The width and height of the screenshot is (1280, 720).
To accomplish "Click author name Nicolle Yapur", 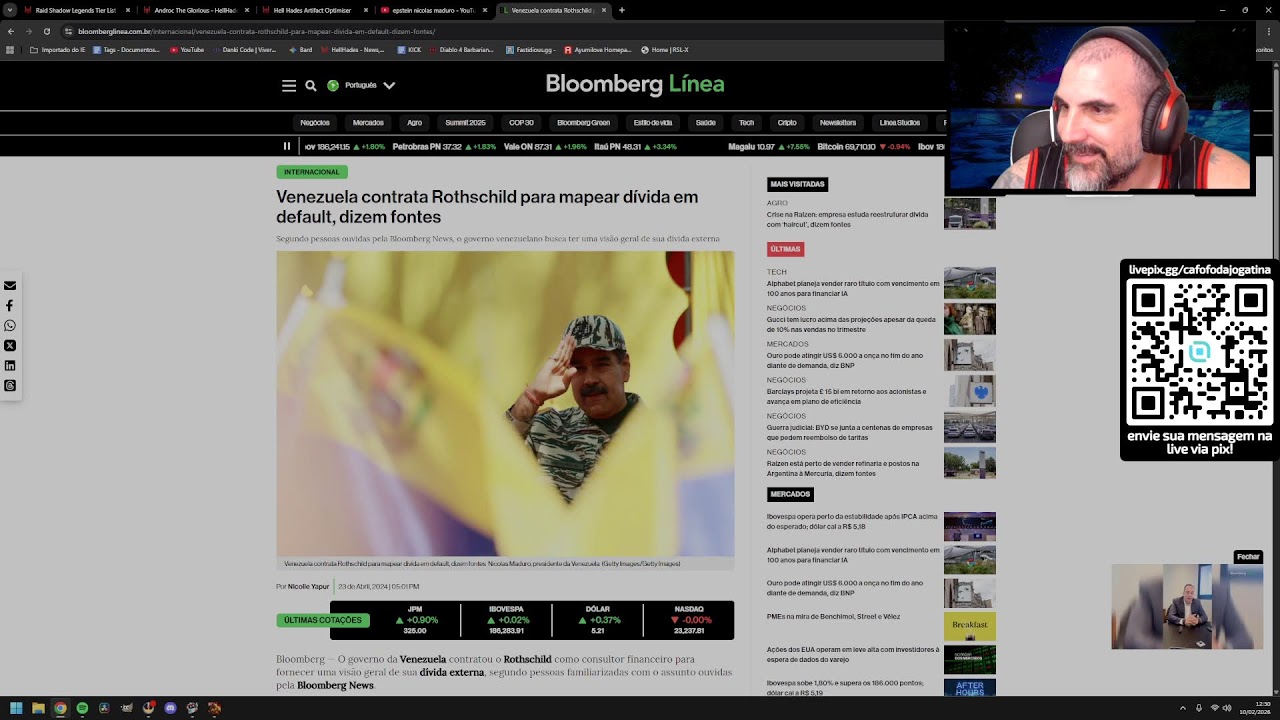I will (x=308, y=587).
